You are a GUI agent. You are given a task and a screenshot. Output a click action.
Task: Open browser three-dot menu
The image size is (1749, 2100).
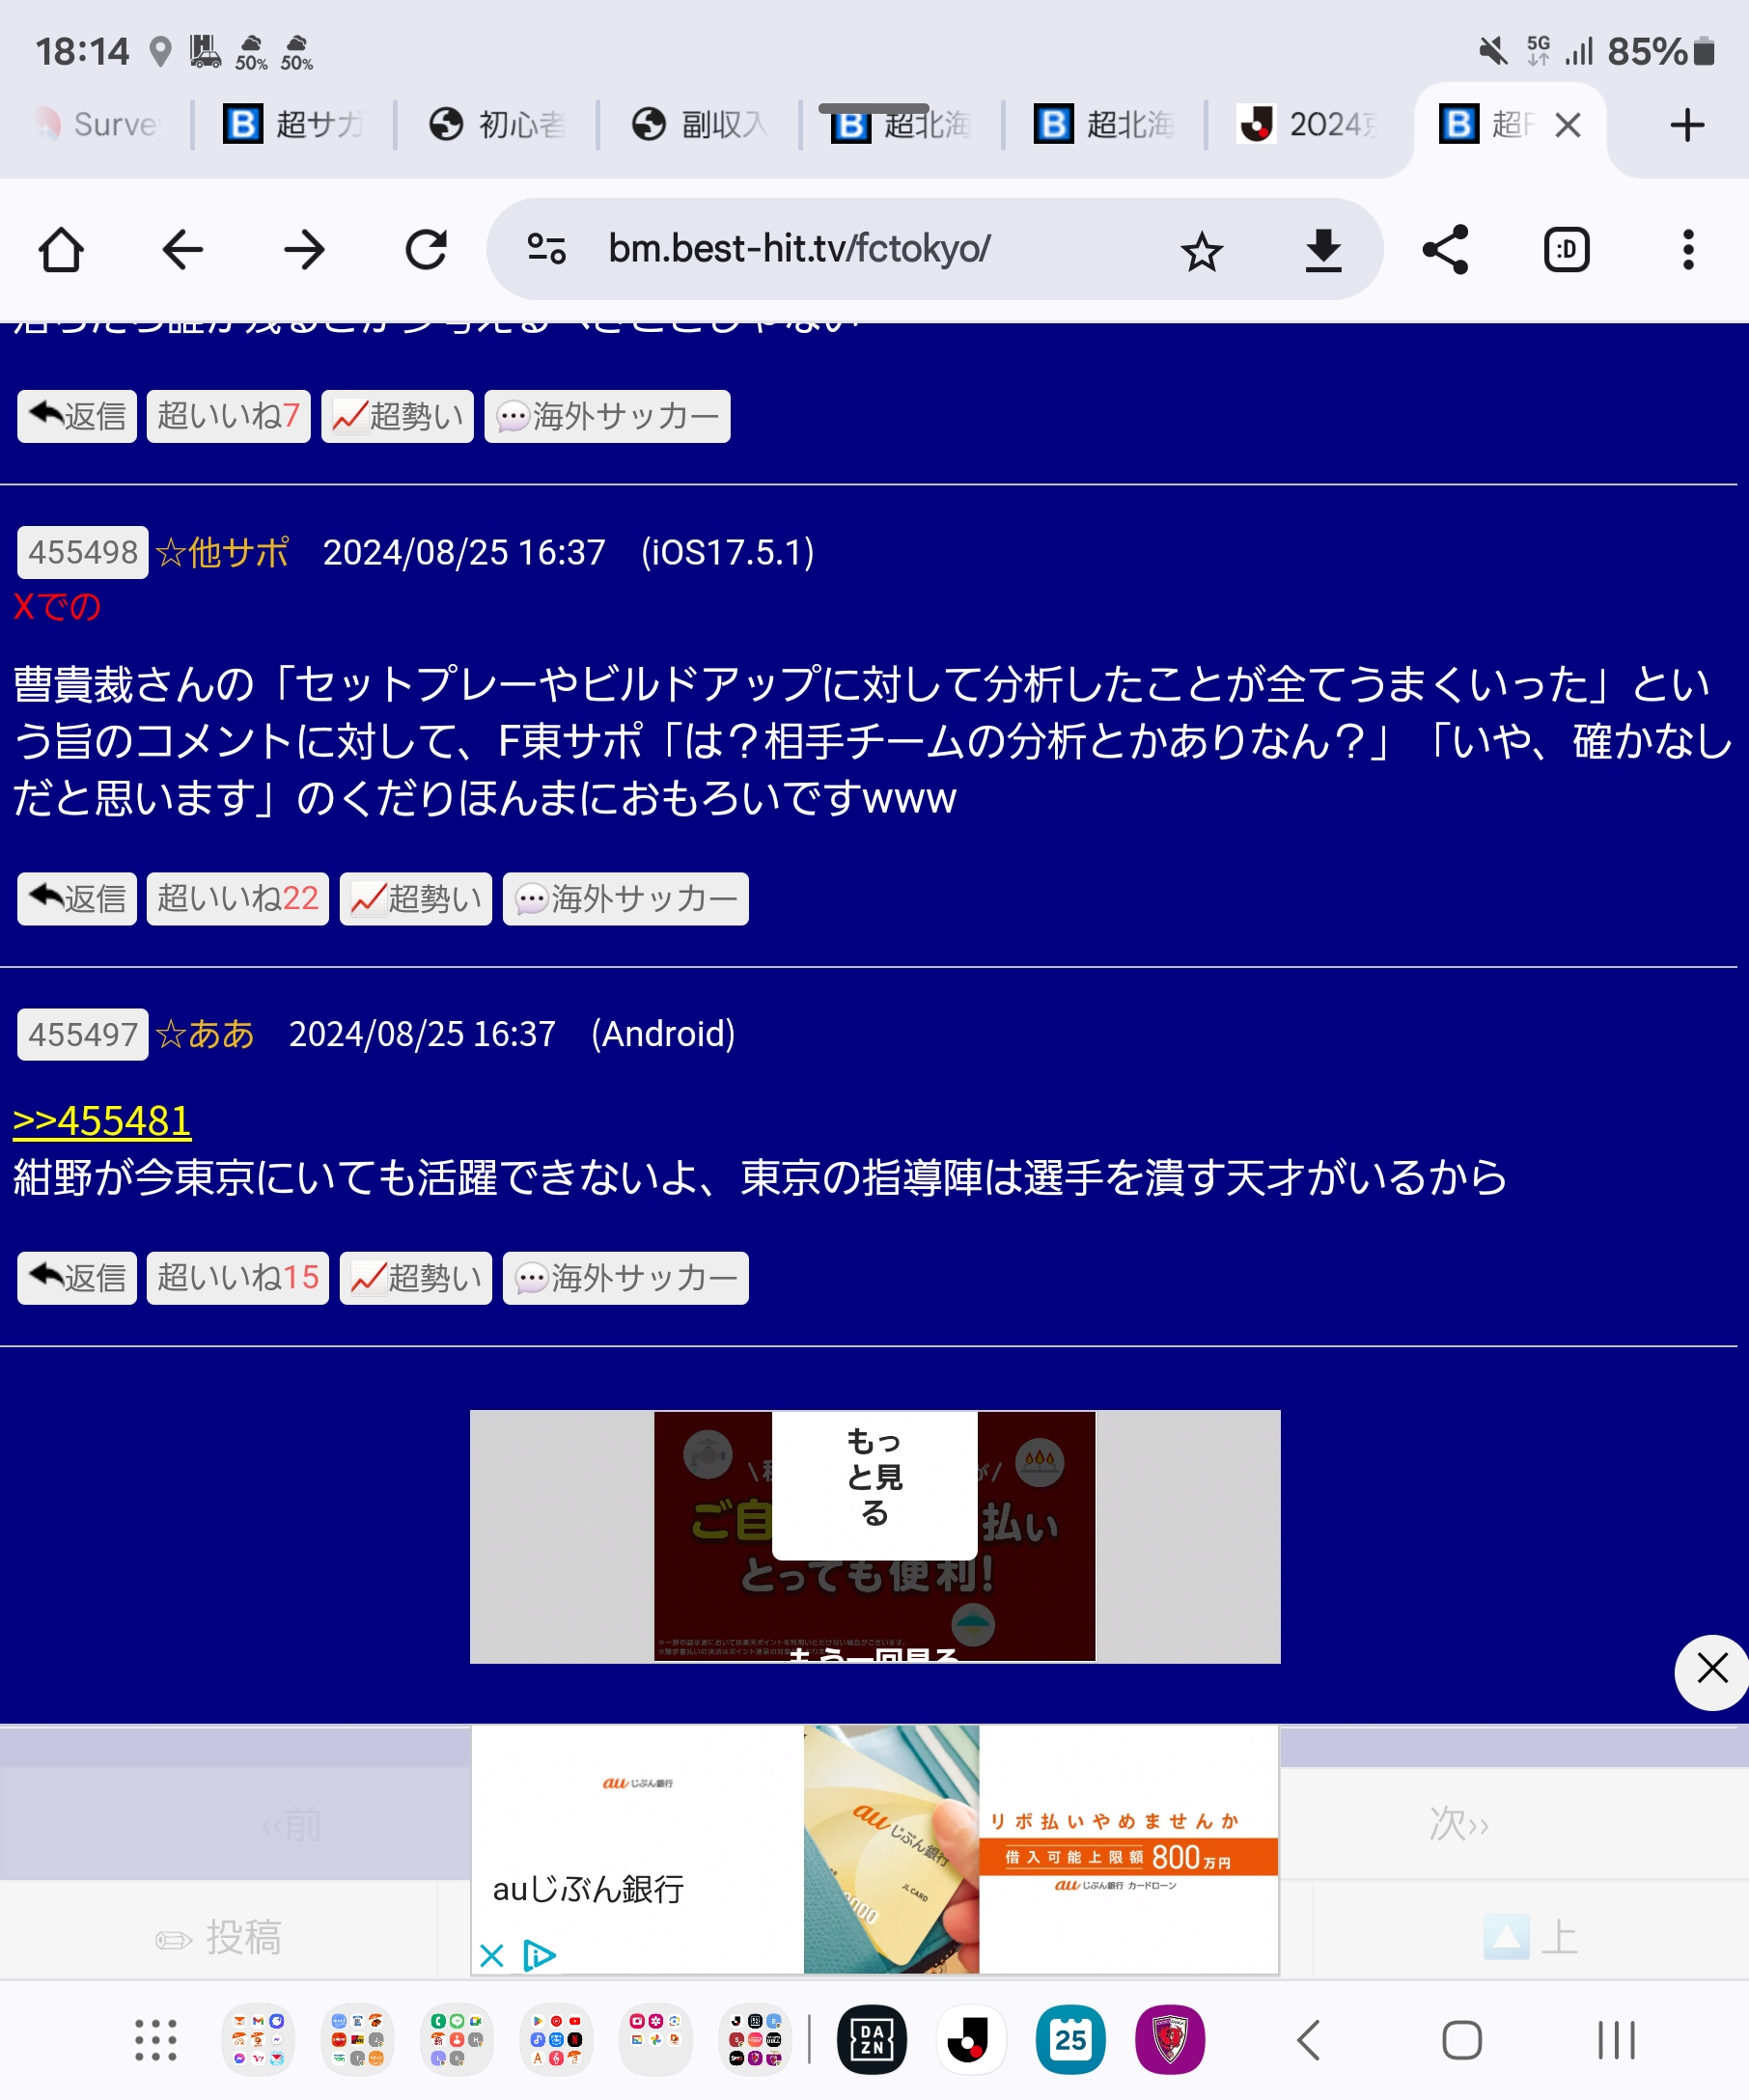pos(1688,250)
